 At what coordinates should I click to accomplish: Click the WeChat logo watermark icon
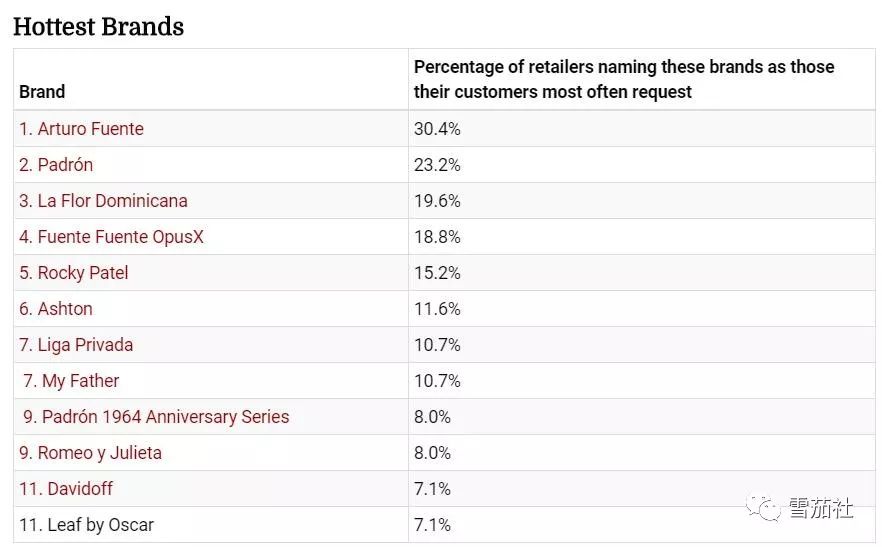(768, 508)
